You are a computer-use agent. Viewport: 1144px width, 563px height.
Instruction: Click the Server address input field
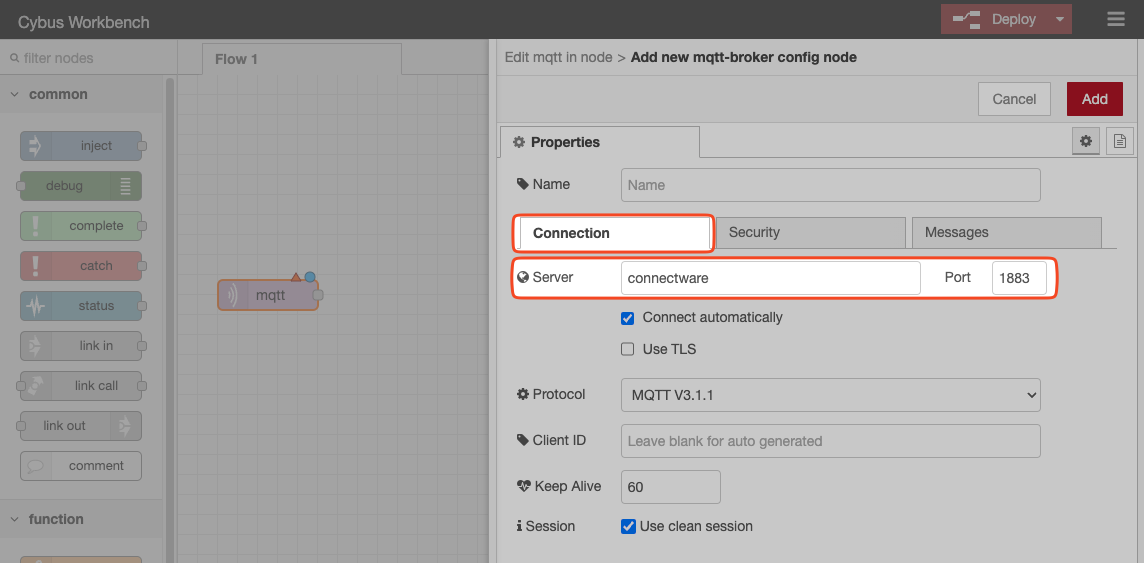[x=770, y=278]
